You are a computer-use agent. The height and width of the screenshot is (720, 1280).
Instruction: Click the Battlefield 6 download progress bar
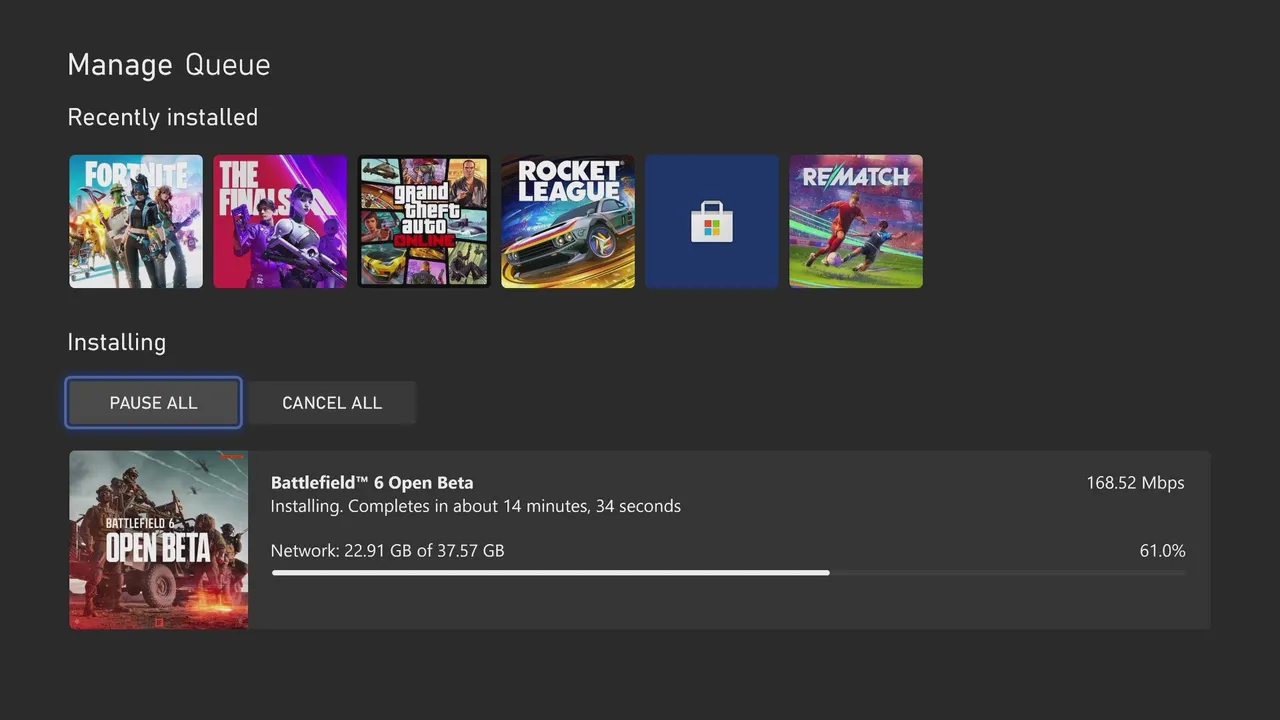(x=728, y=573)
